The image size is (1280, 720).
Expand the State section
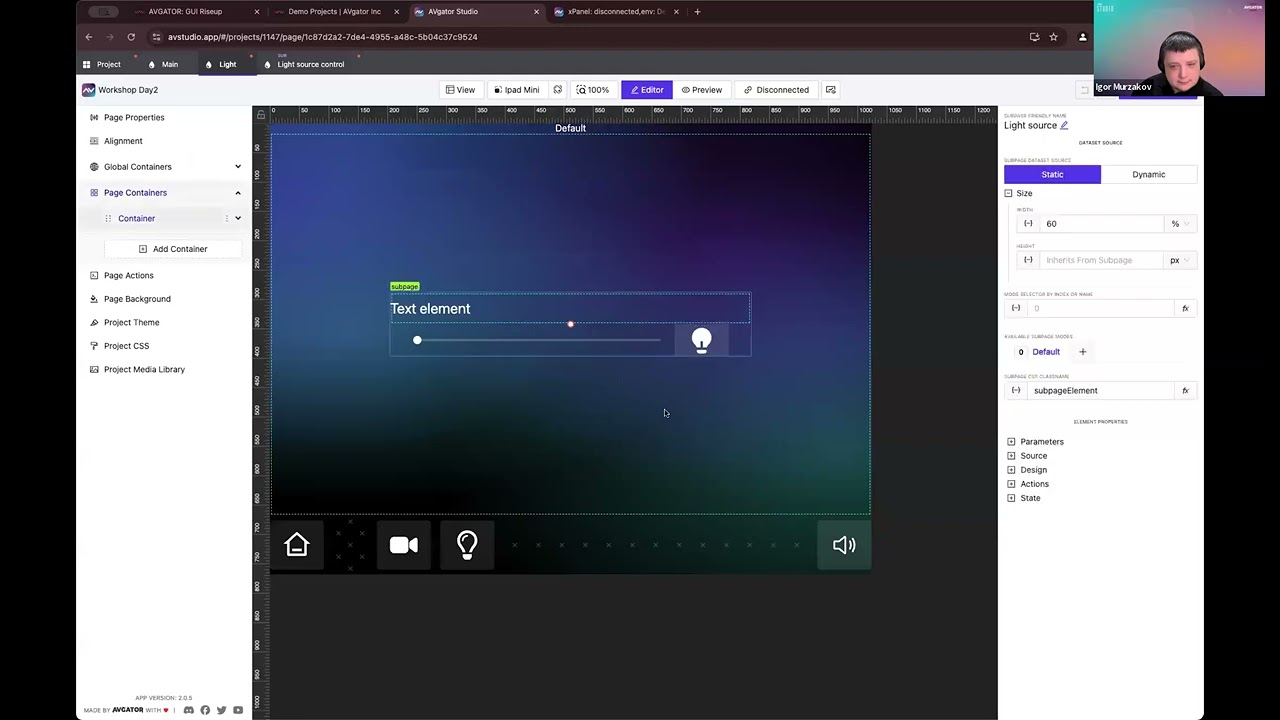[1011, 498]
